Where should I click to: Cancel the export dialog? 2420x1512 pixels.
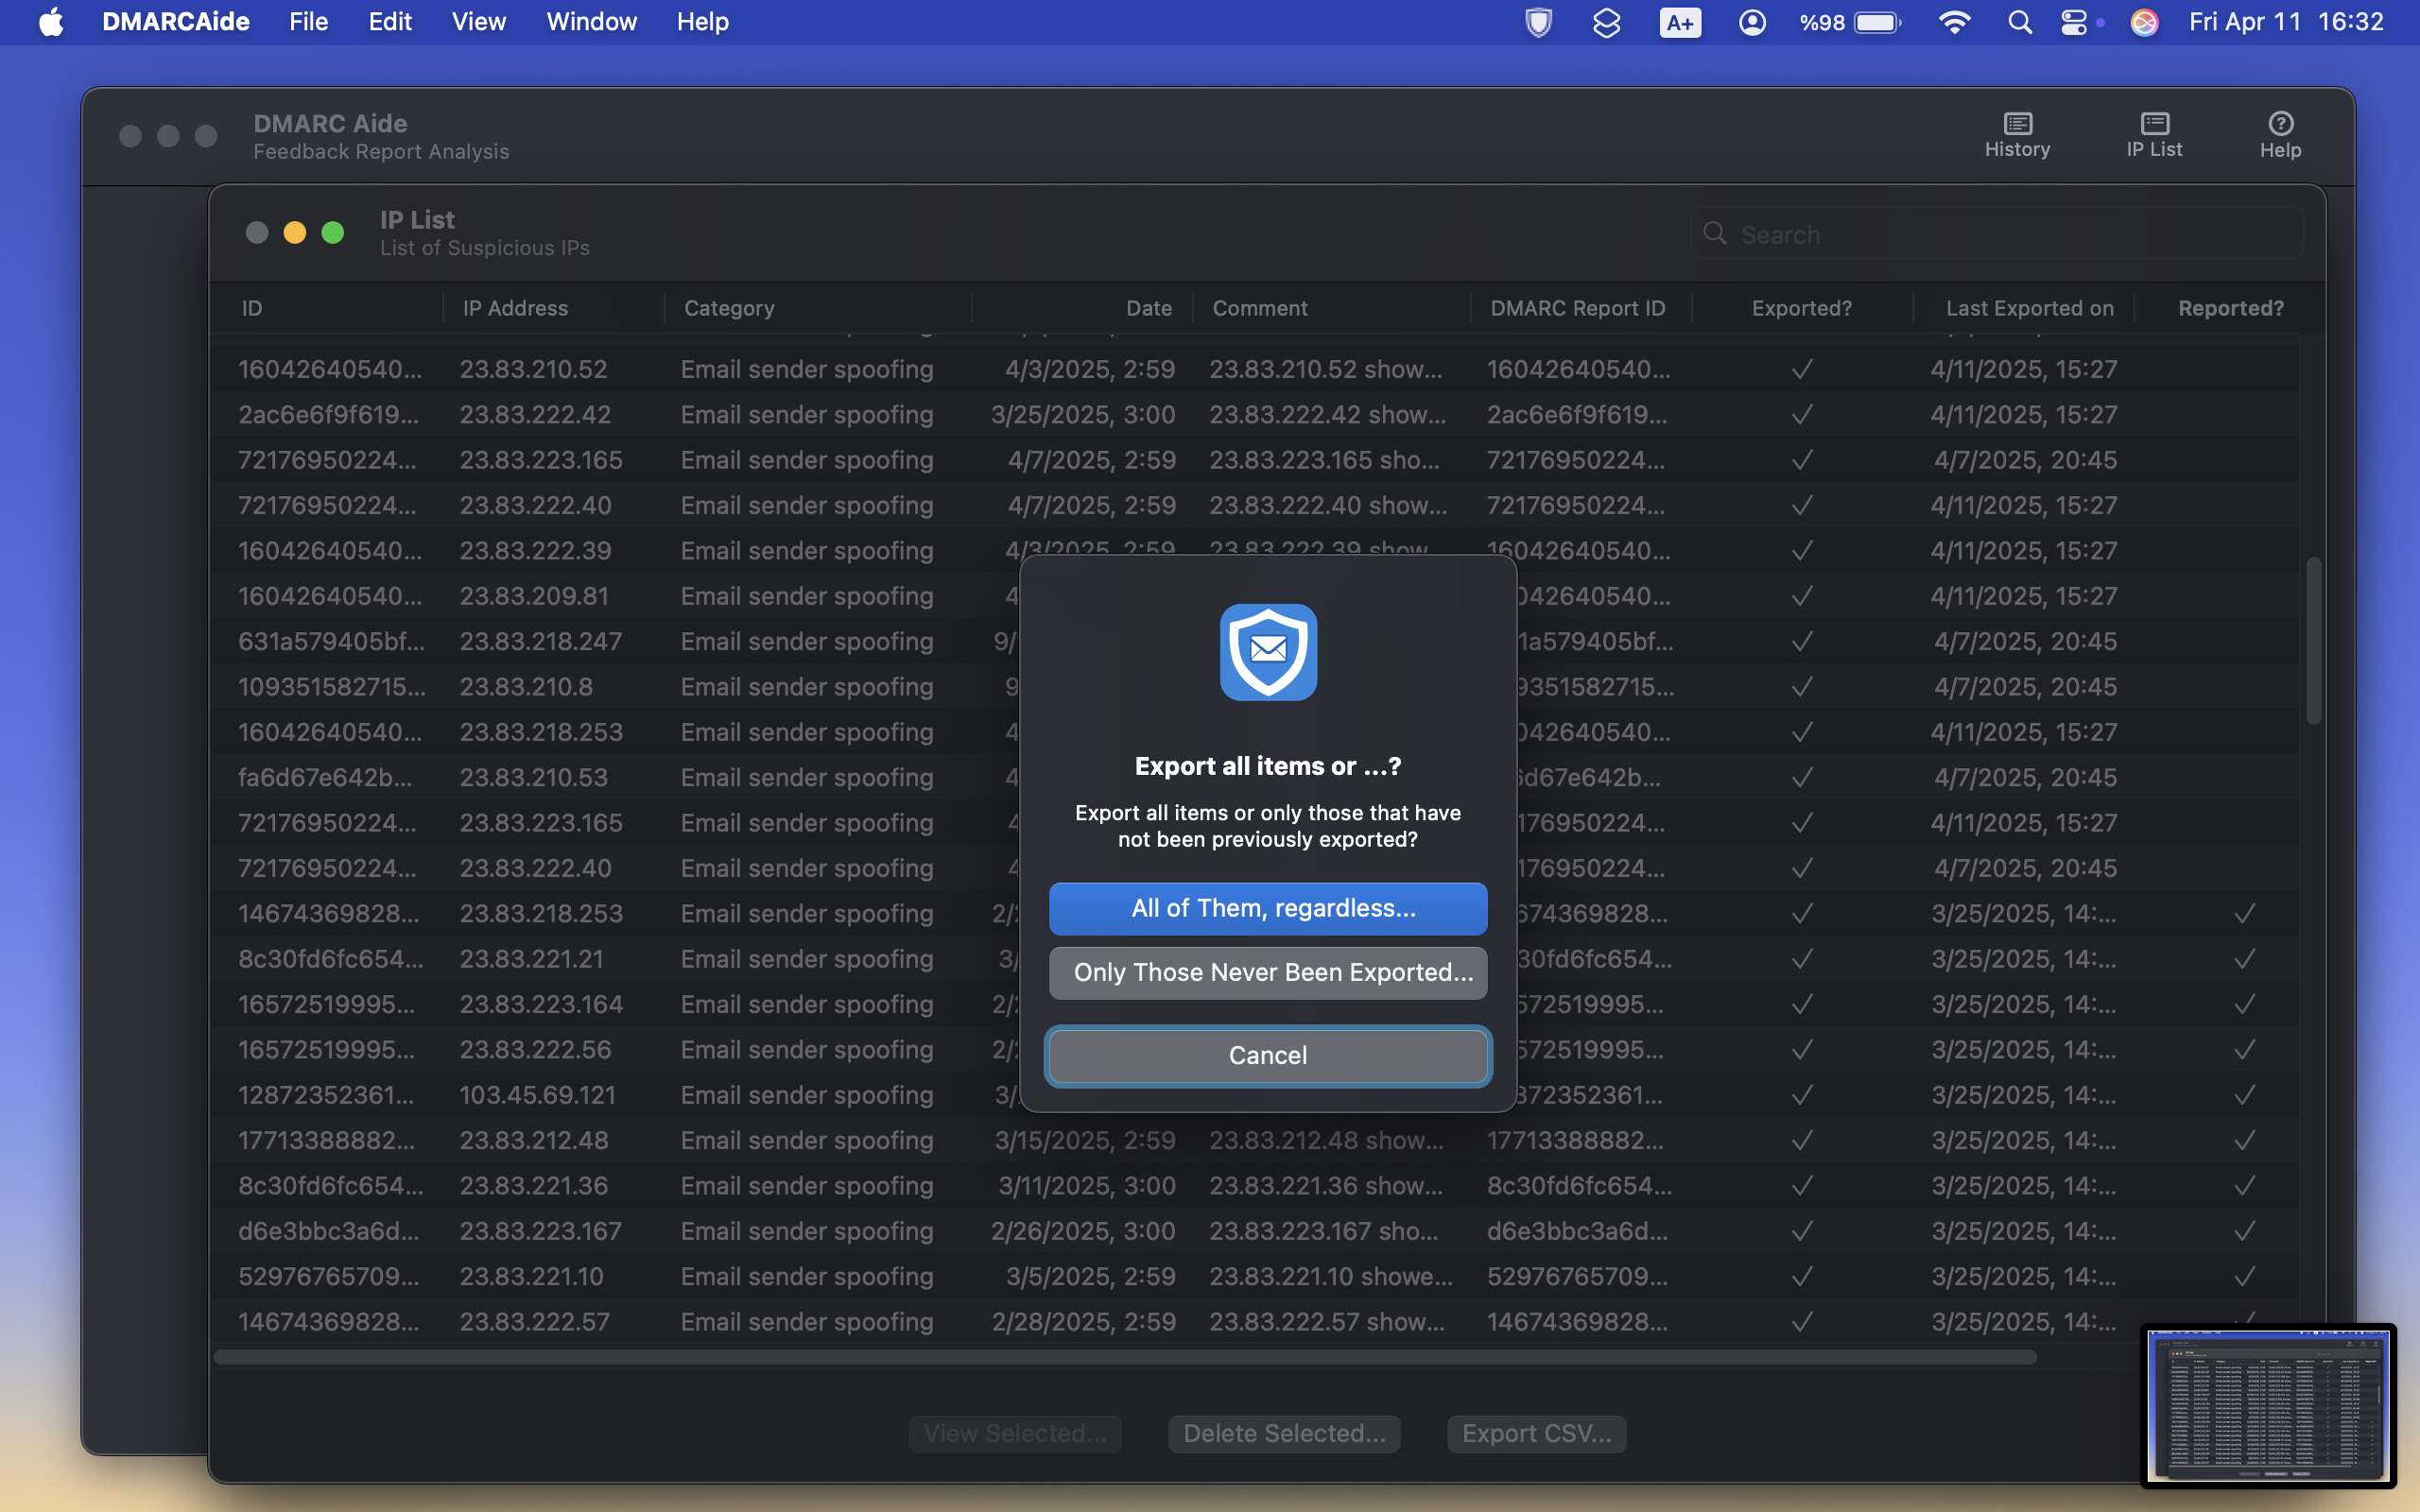(1268, 1056)
